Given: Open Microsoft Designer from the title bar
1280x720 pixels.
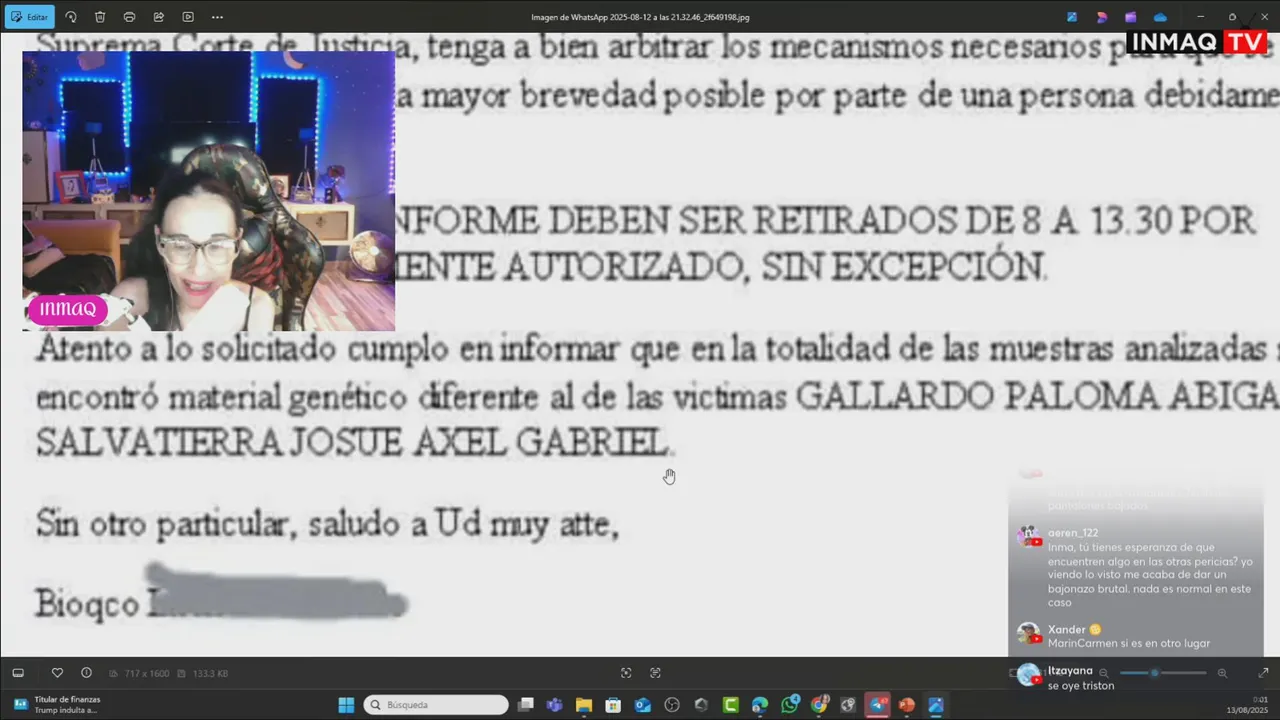Looking at the screenshot, I should click(1102, 17).
